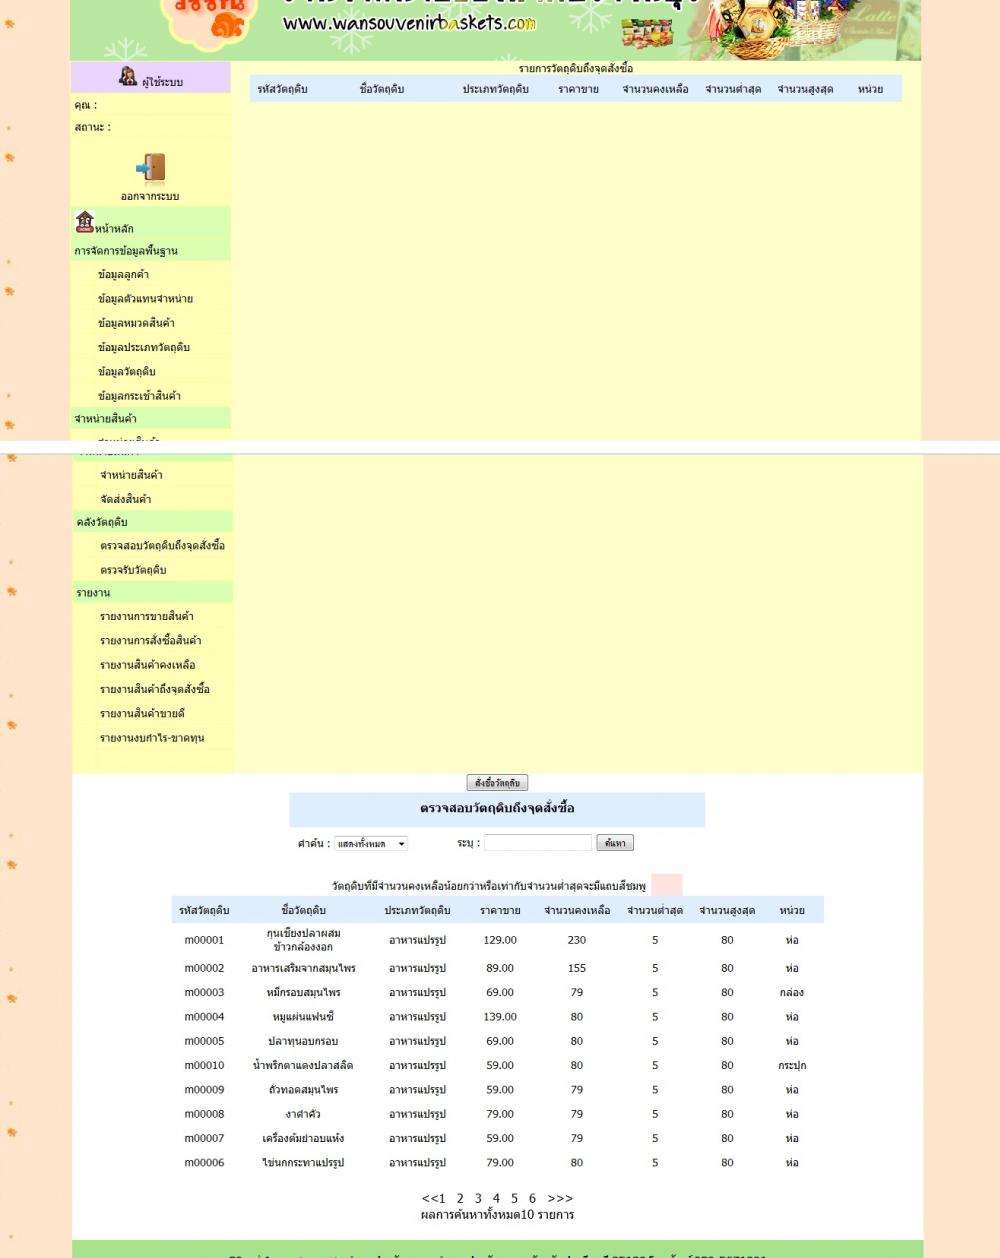Click the m00004 material code cell
Image resolution: width=1000 pixels, height=1258 pixels.
pos(204,1017)
